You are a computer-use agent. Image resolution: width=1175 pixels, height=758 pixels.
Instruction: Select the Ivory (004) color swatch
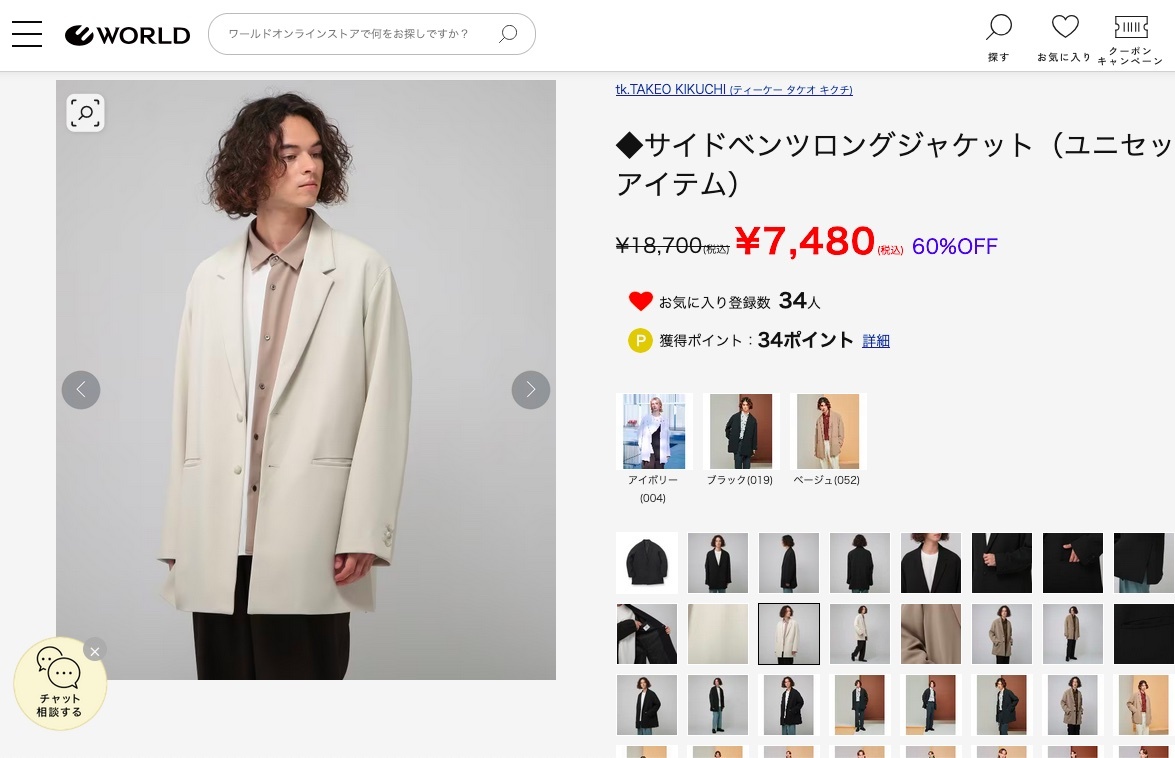coord(654,432)
